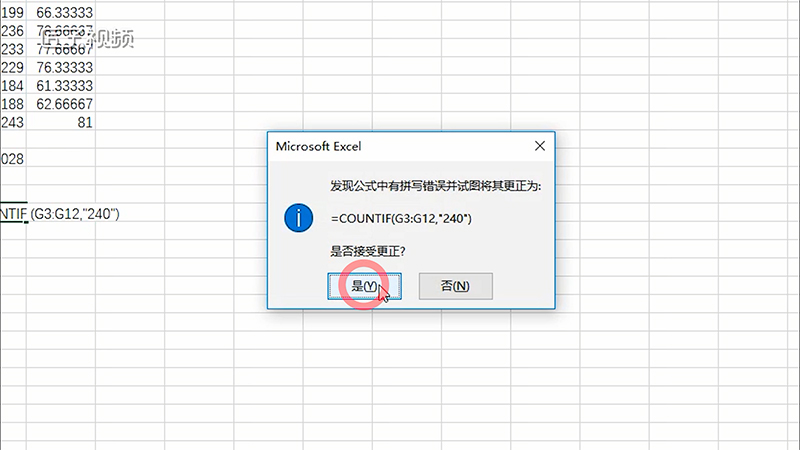Select the cell with value 77.66667

point(64,48)
